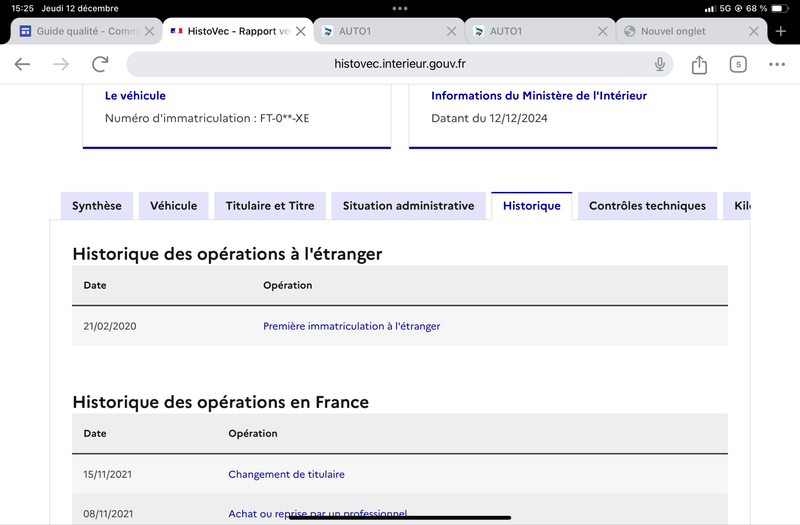Viewport: 800px width, 525px height.
Task: Open the Véhicule tab
Action: (x=173, y=206)
